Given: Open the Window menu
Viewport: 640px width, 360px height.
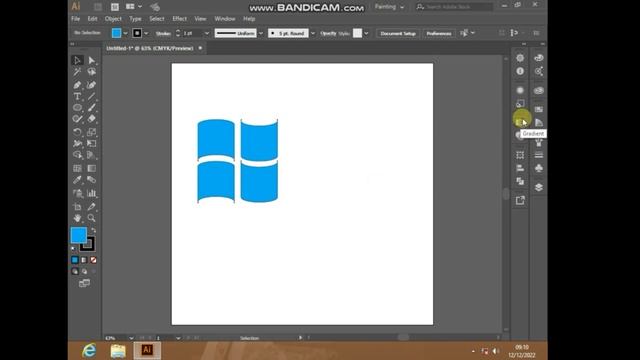Looking at the screenshot, I should 225,19.
